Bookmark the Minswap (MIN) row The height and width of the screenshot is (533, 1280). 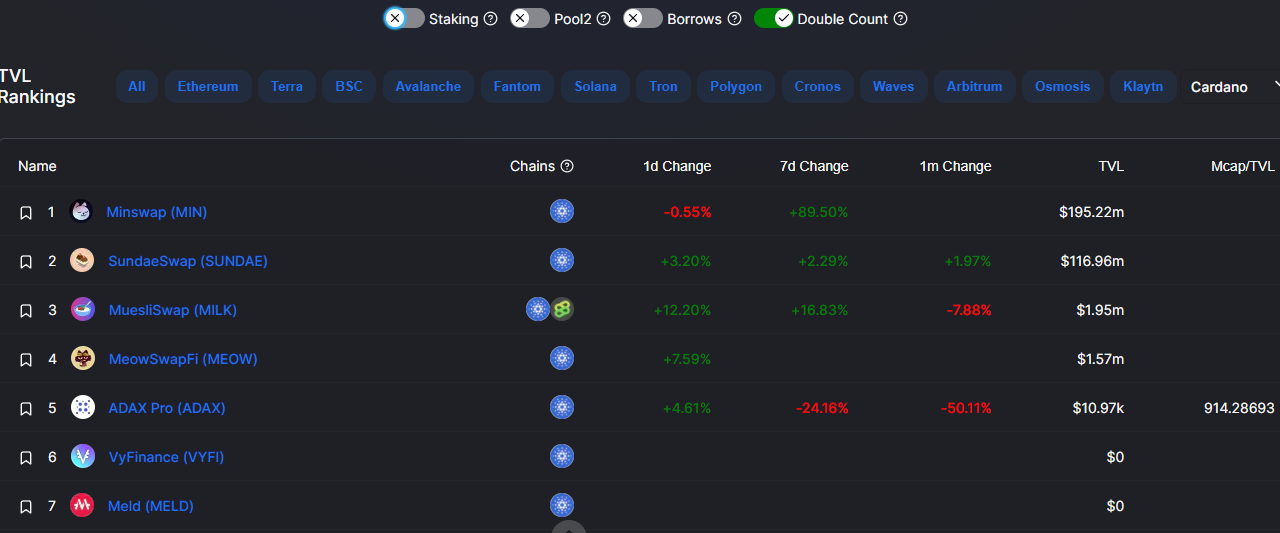click(26, 213)
